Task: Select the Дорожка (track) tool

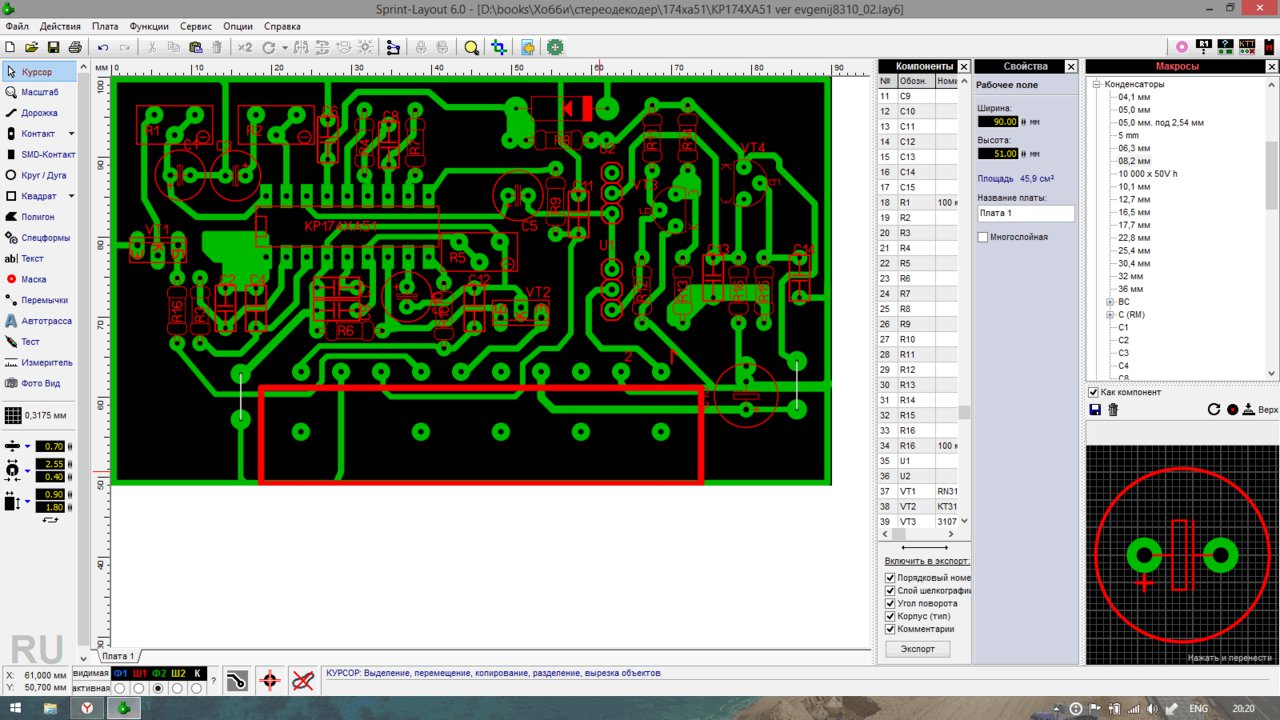Action: point(39,113)
